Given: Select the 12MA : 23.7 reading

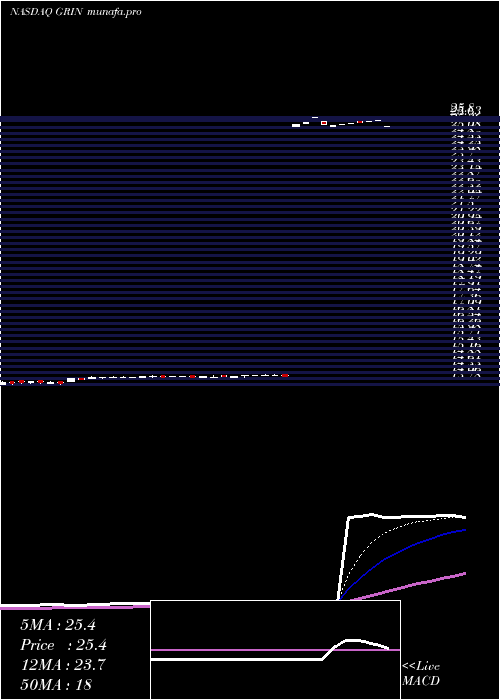Looking at the screenshot, I should (63, 665).
